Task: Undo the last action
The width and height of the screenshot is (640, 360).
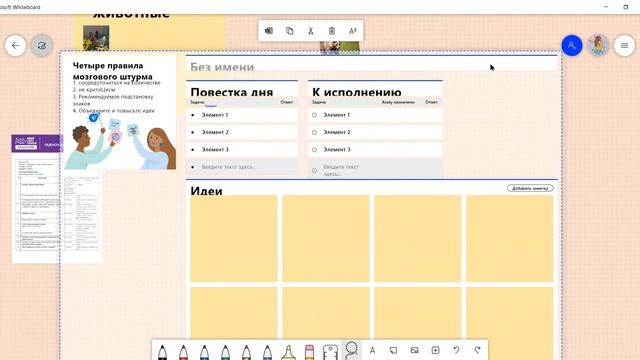Action: click(x=456, y=350)
